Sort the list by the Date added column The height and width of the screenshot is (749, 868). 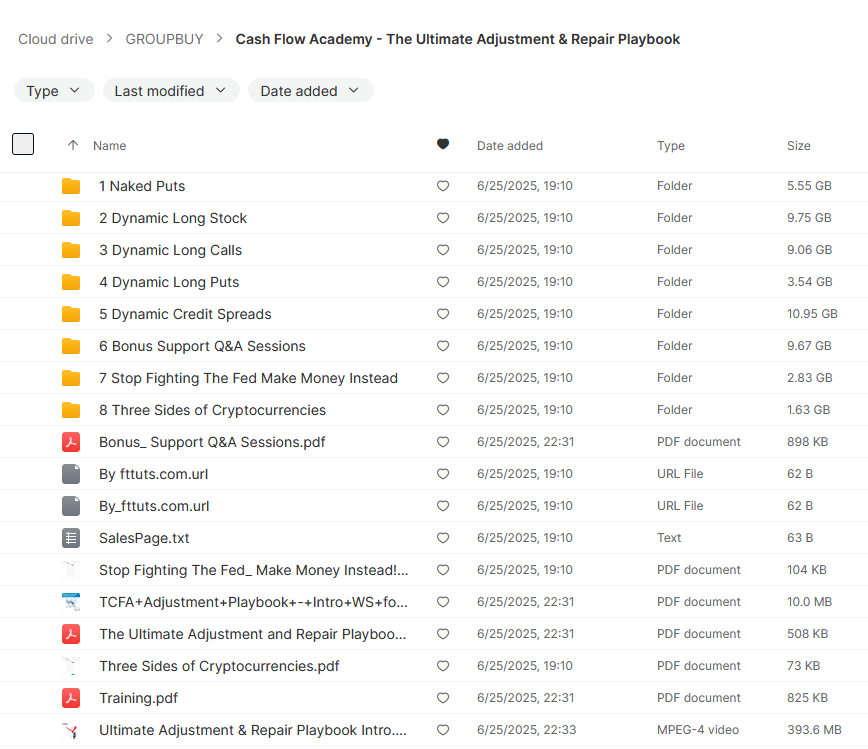click(510, 146)
